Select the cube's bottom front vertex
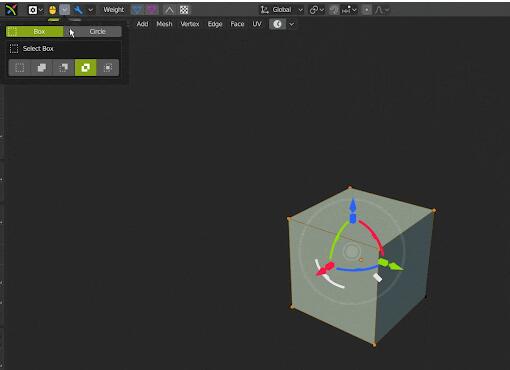The width and height of the screenshot is (510, 370). click(374, 345)
